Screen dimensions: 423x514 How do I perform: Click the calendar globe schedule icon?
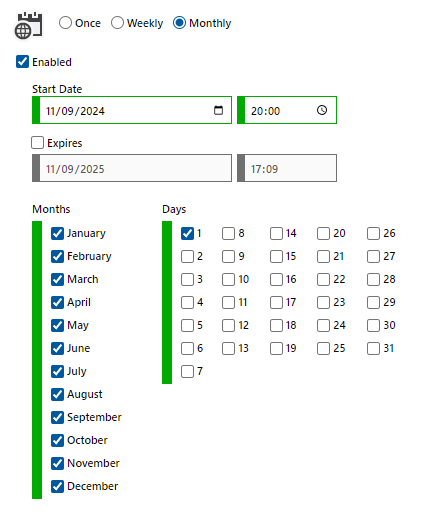[x=29, y=26]
